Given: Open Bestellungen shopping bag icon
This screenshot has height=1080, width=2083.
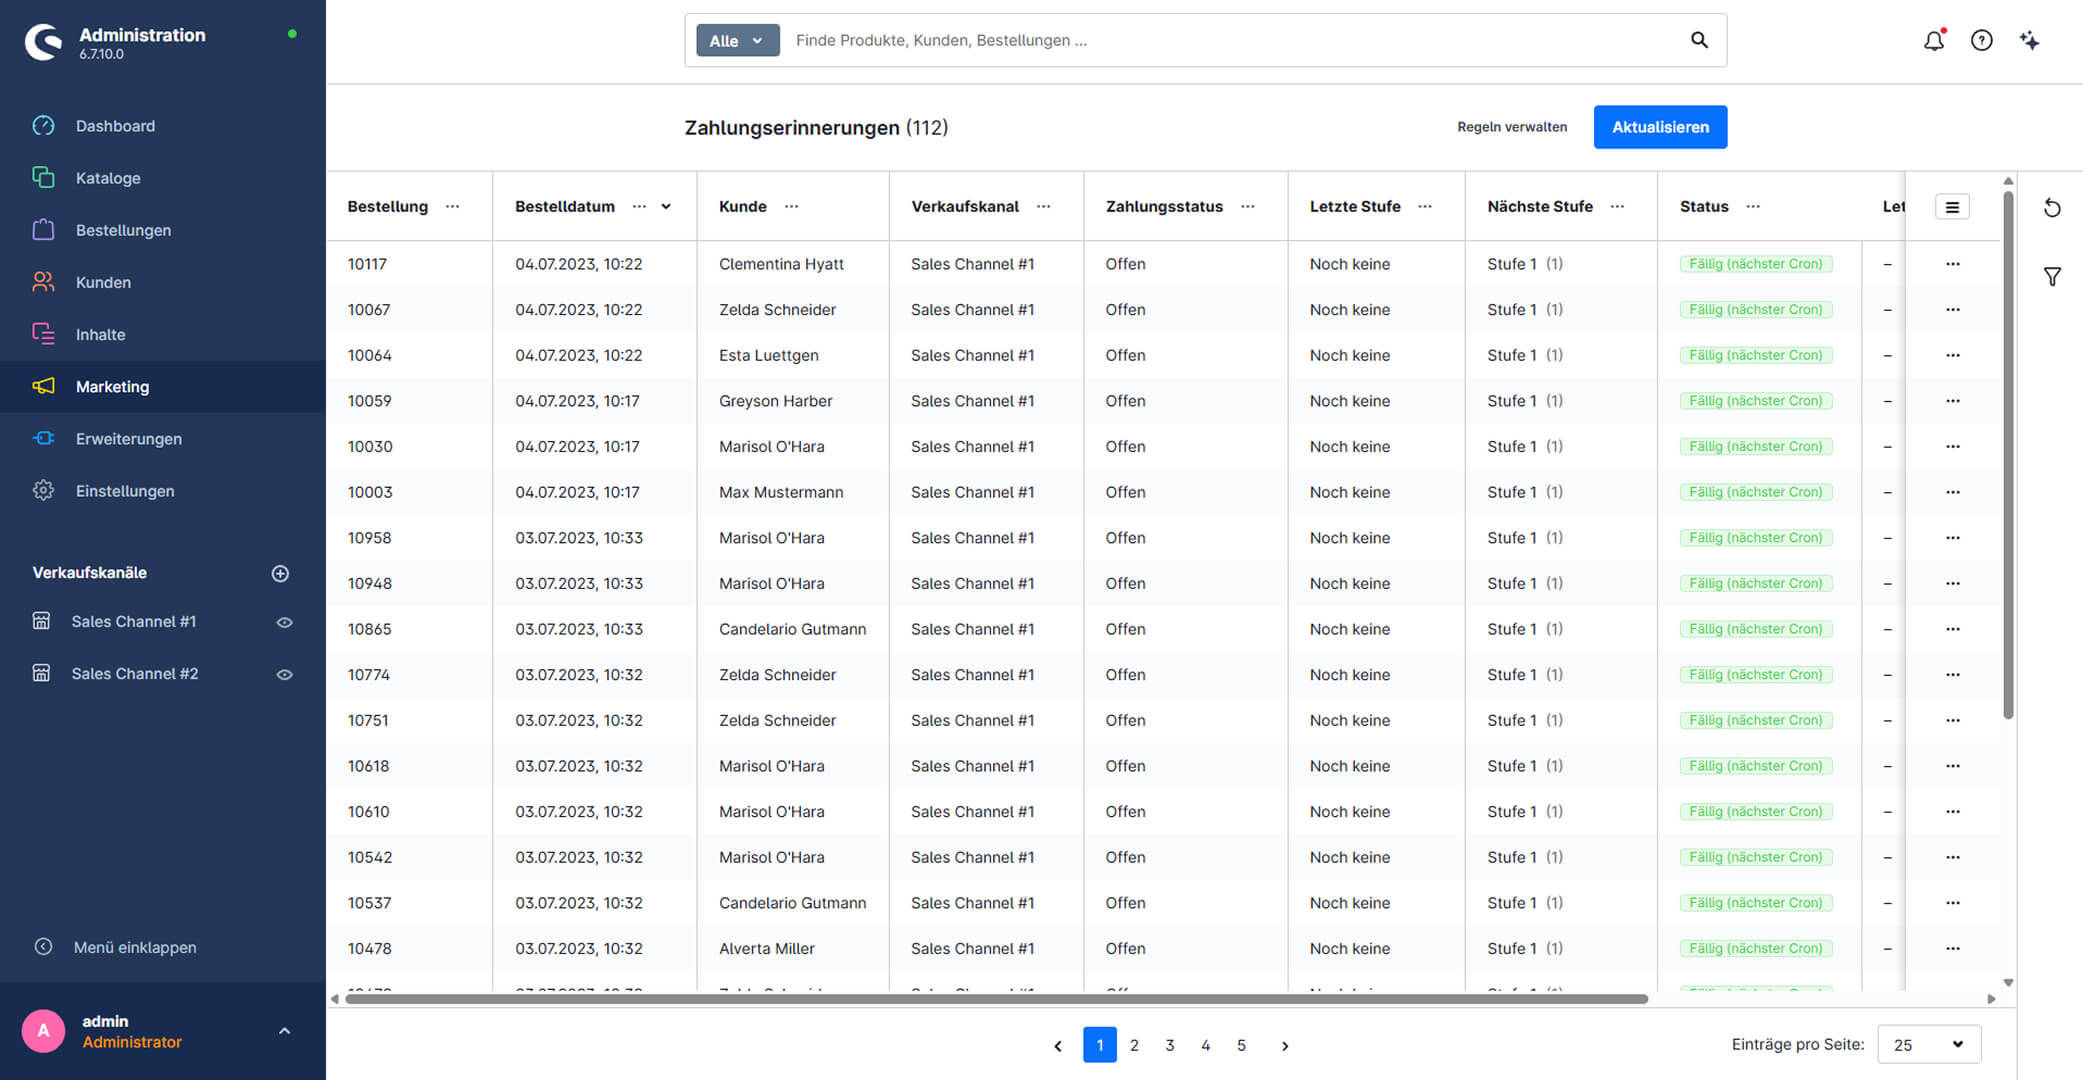Looking at the screenshot, I should coord(43,230).
